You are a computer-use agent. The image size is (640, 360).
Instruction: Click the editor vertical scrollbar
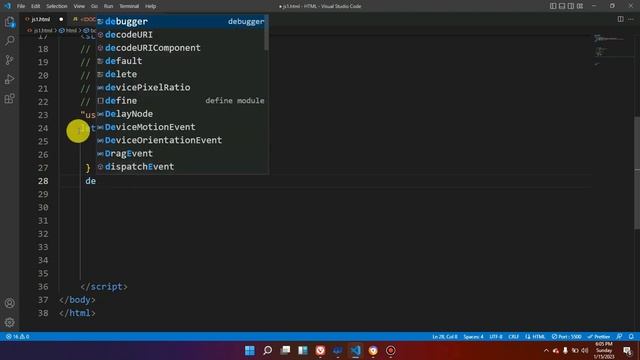pyautogui.click(x=637, y=173)
